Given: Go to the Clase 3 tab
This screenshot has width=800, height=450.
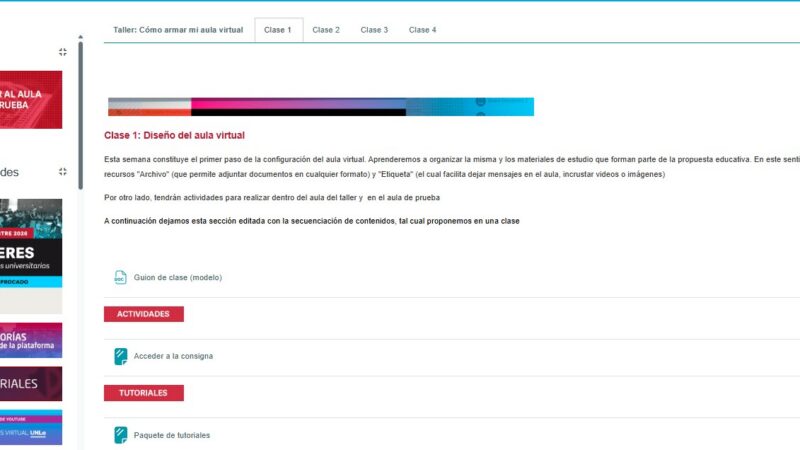Looking at the screenshot, I should 374,30.
